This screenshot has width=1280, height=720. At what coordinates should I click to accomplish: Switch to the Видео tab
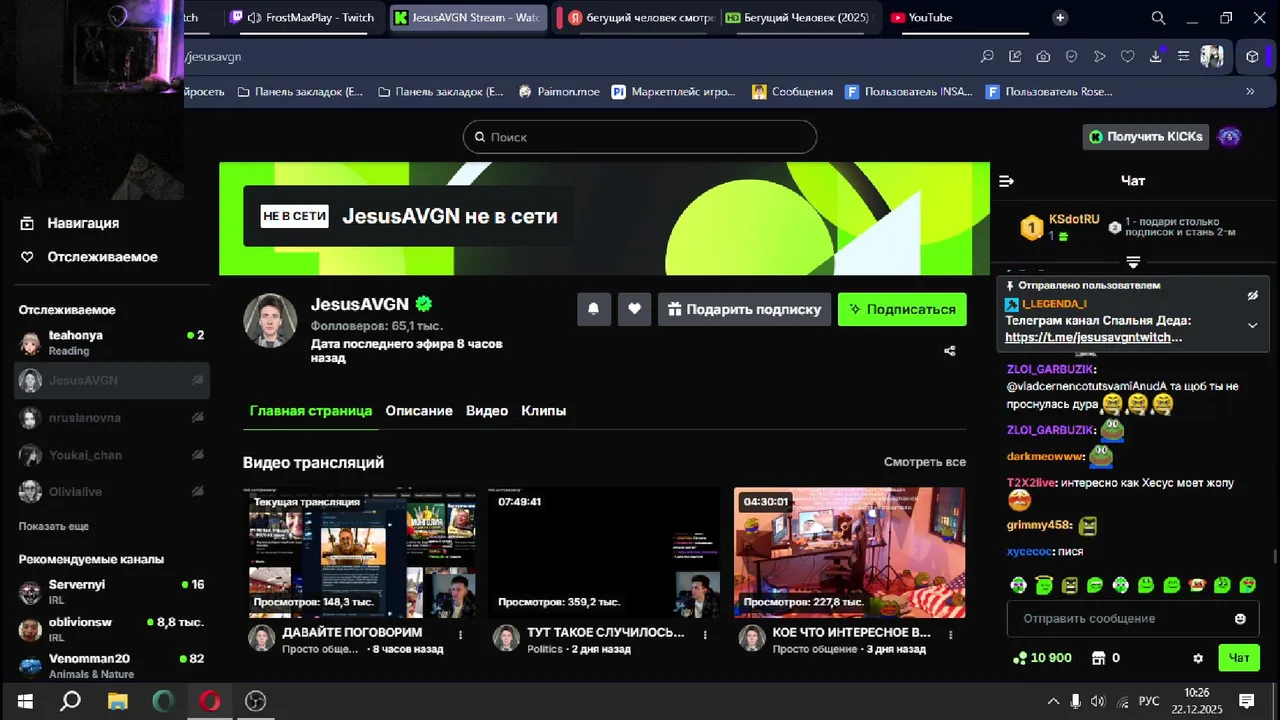(x=487, y=411)
